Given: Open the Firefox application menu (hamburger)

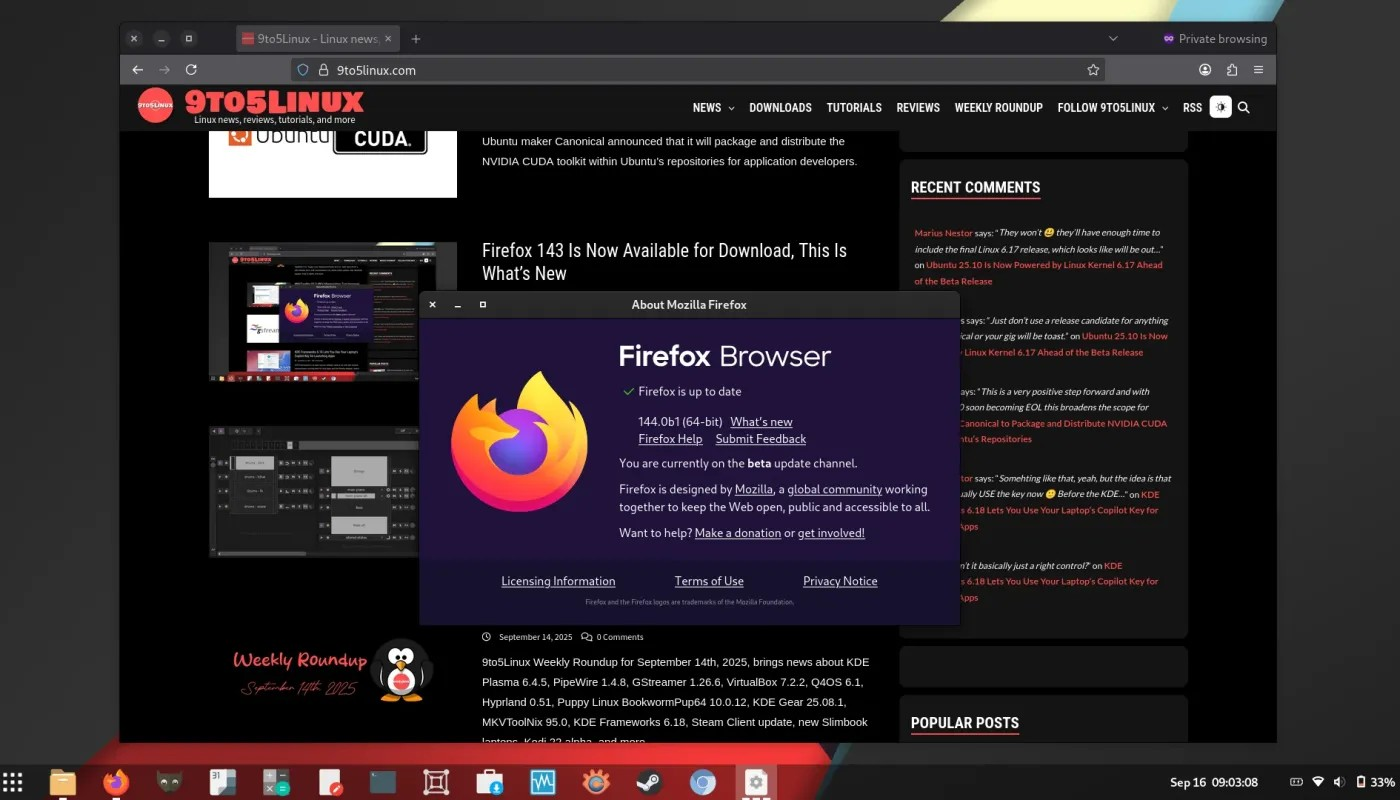Looking at the screenshot, I should (x=1258, y=70).
